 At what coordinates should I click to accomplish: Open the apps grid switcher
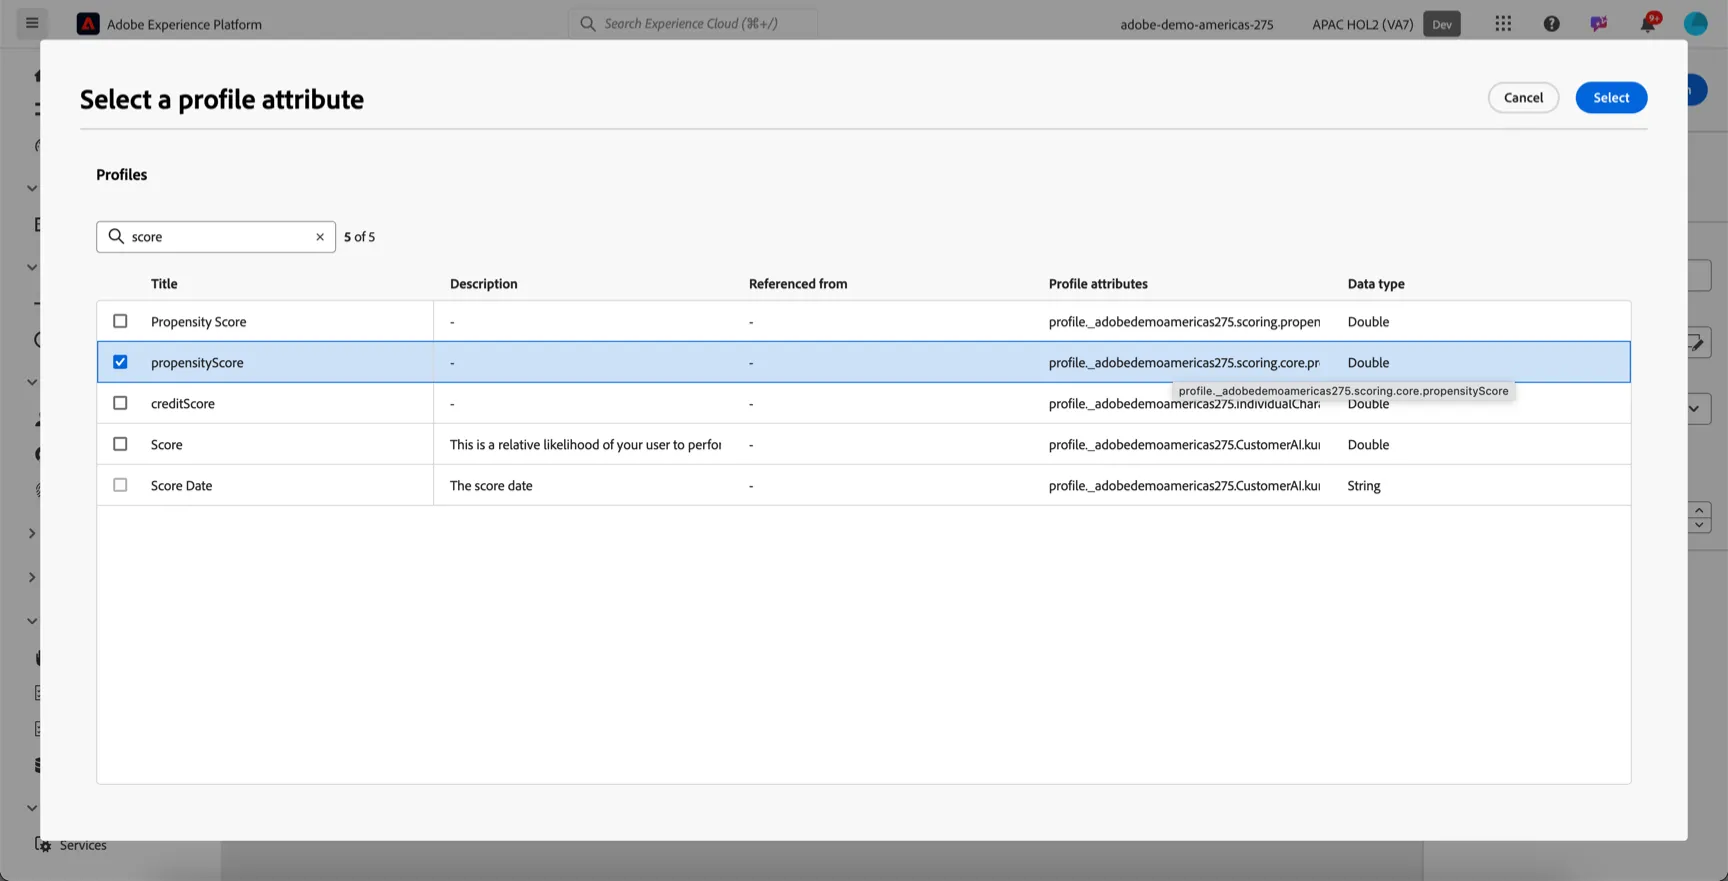tap(1503, 24)
